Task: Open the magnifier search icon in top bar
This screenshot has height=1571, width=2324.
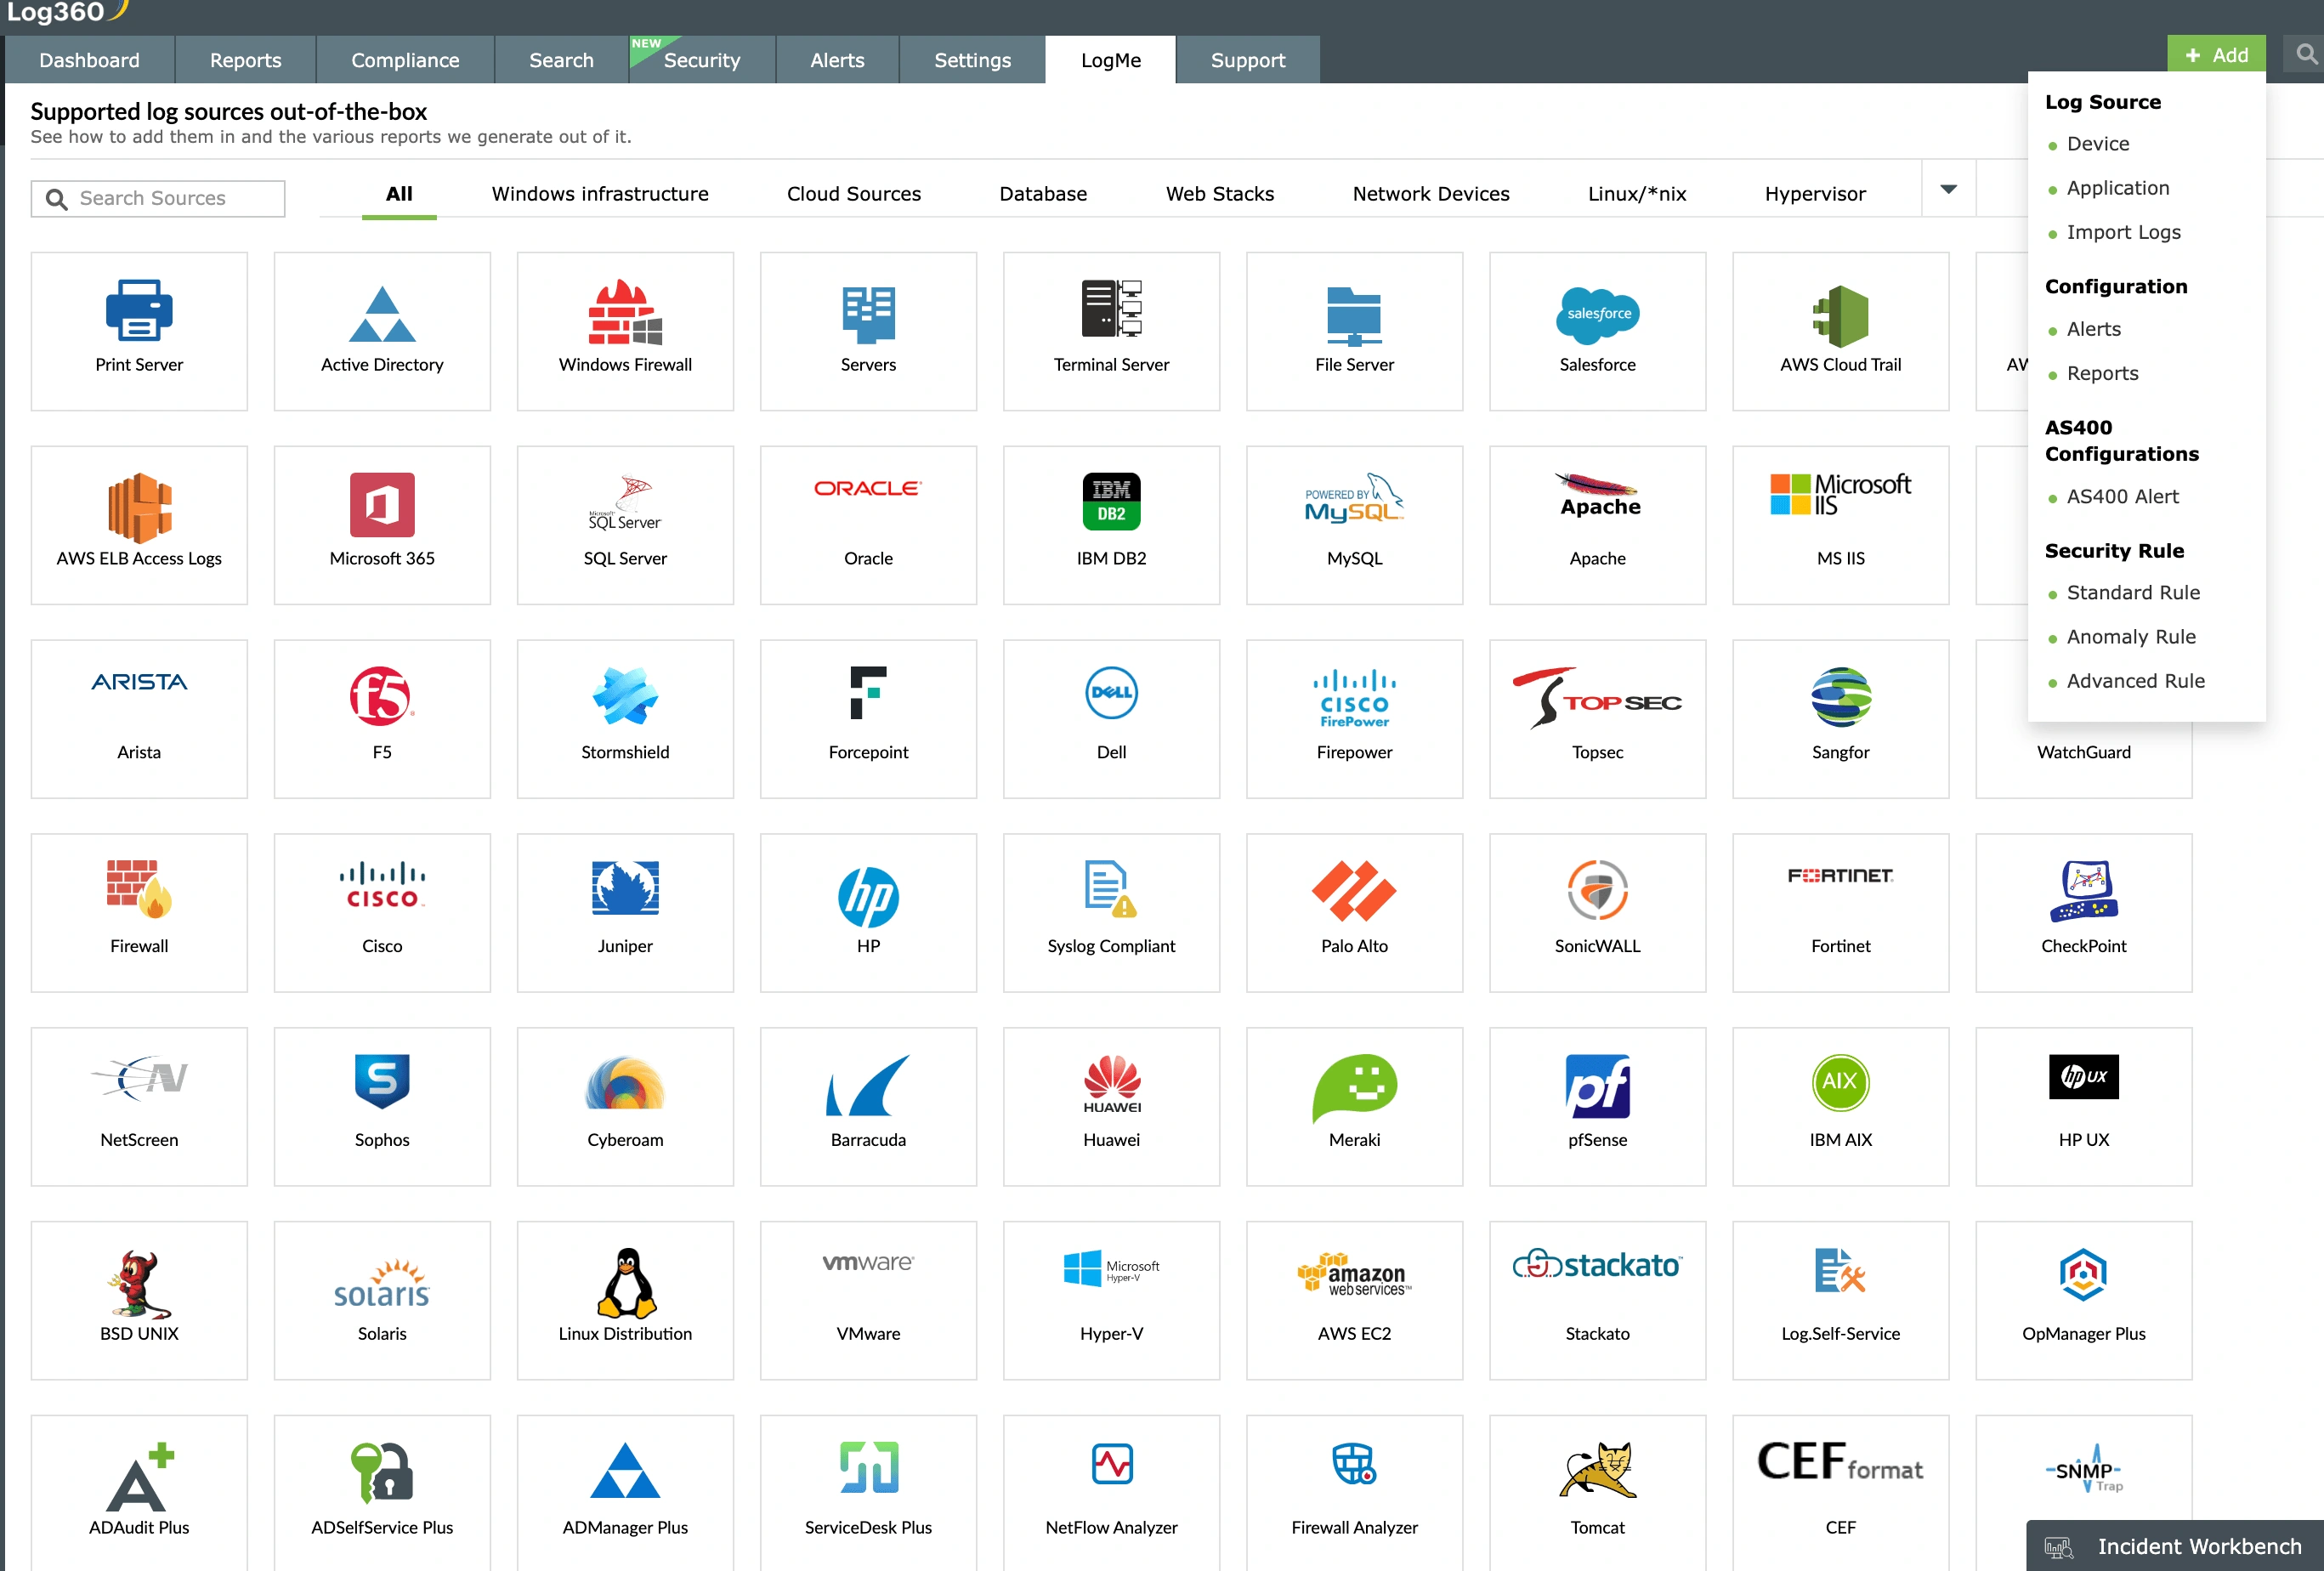Action: point(2306,55)
